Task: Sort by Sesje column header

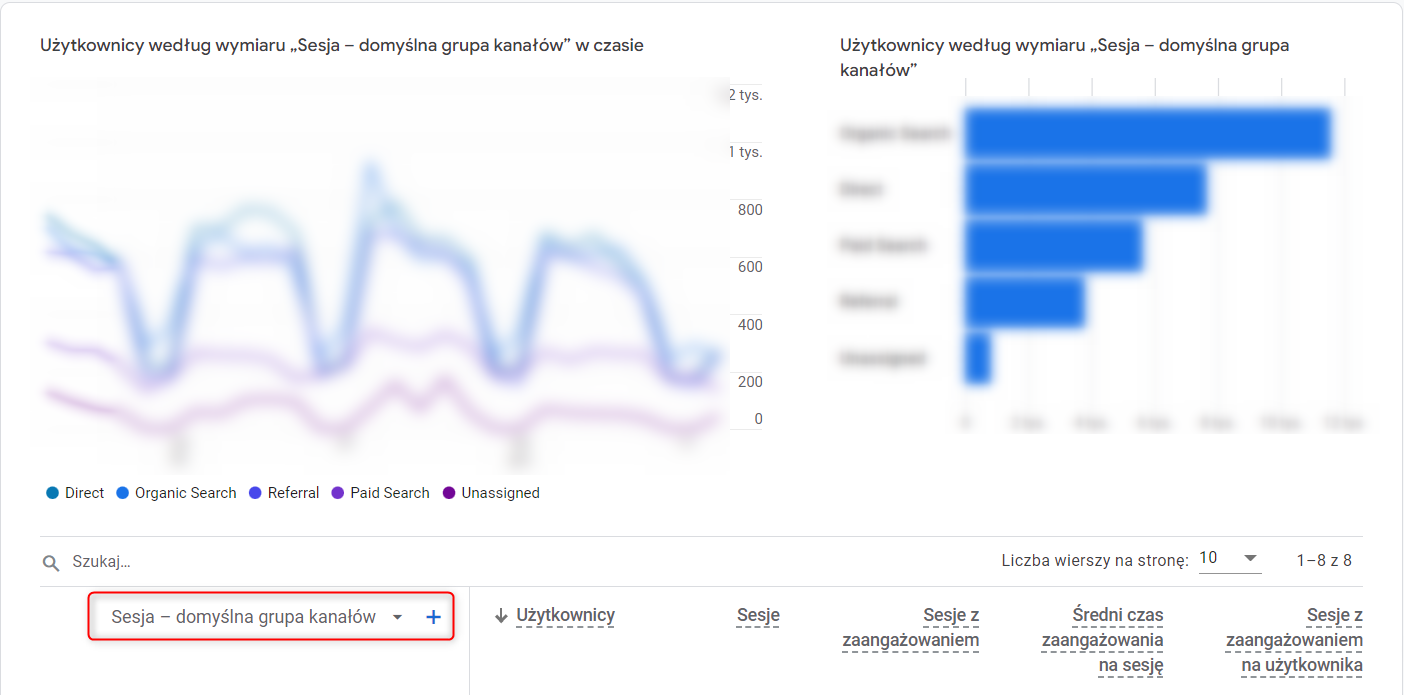Action: [758, 616]
